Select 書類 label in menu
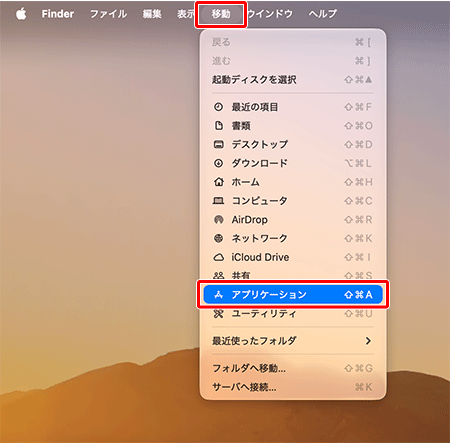The width and height of the screenshot is (450, 443). pos(241,126)
